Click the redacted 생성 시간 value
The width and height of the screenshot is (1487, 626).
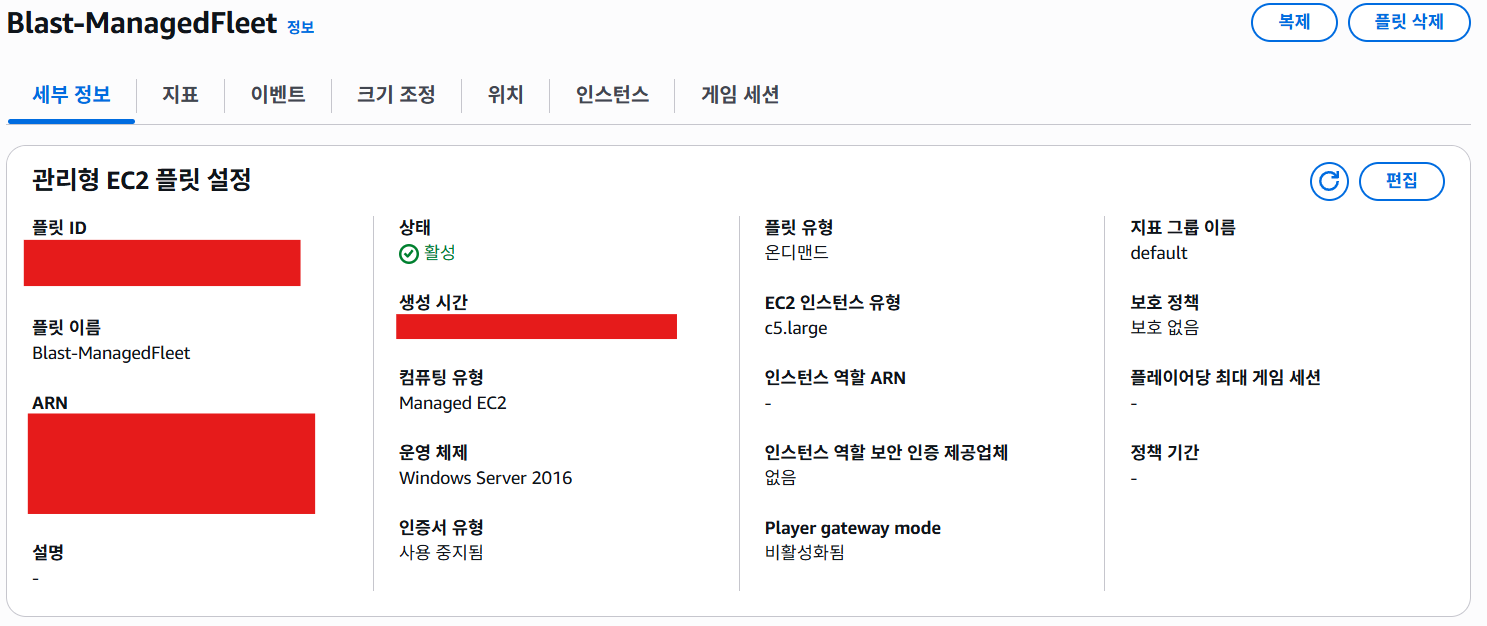coord(537,326)
